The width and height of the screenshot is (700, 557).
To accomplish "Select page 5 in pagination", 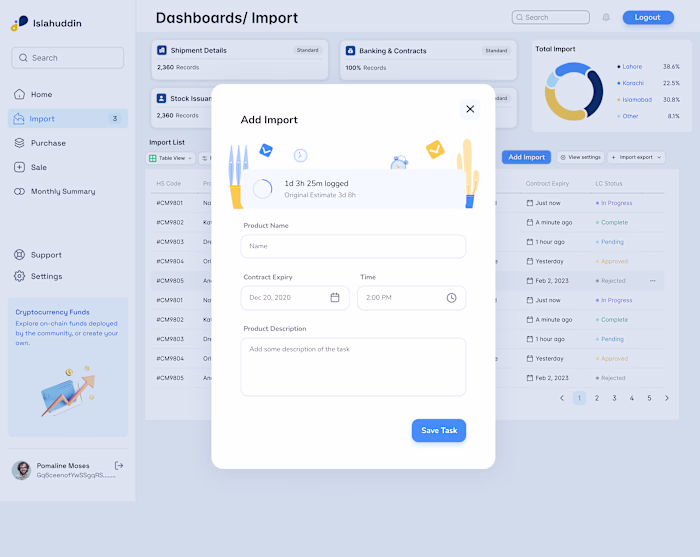I will [649, 398].
